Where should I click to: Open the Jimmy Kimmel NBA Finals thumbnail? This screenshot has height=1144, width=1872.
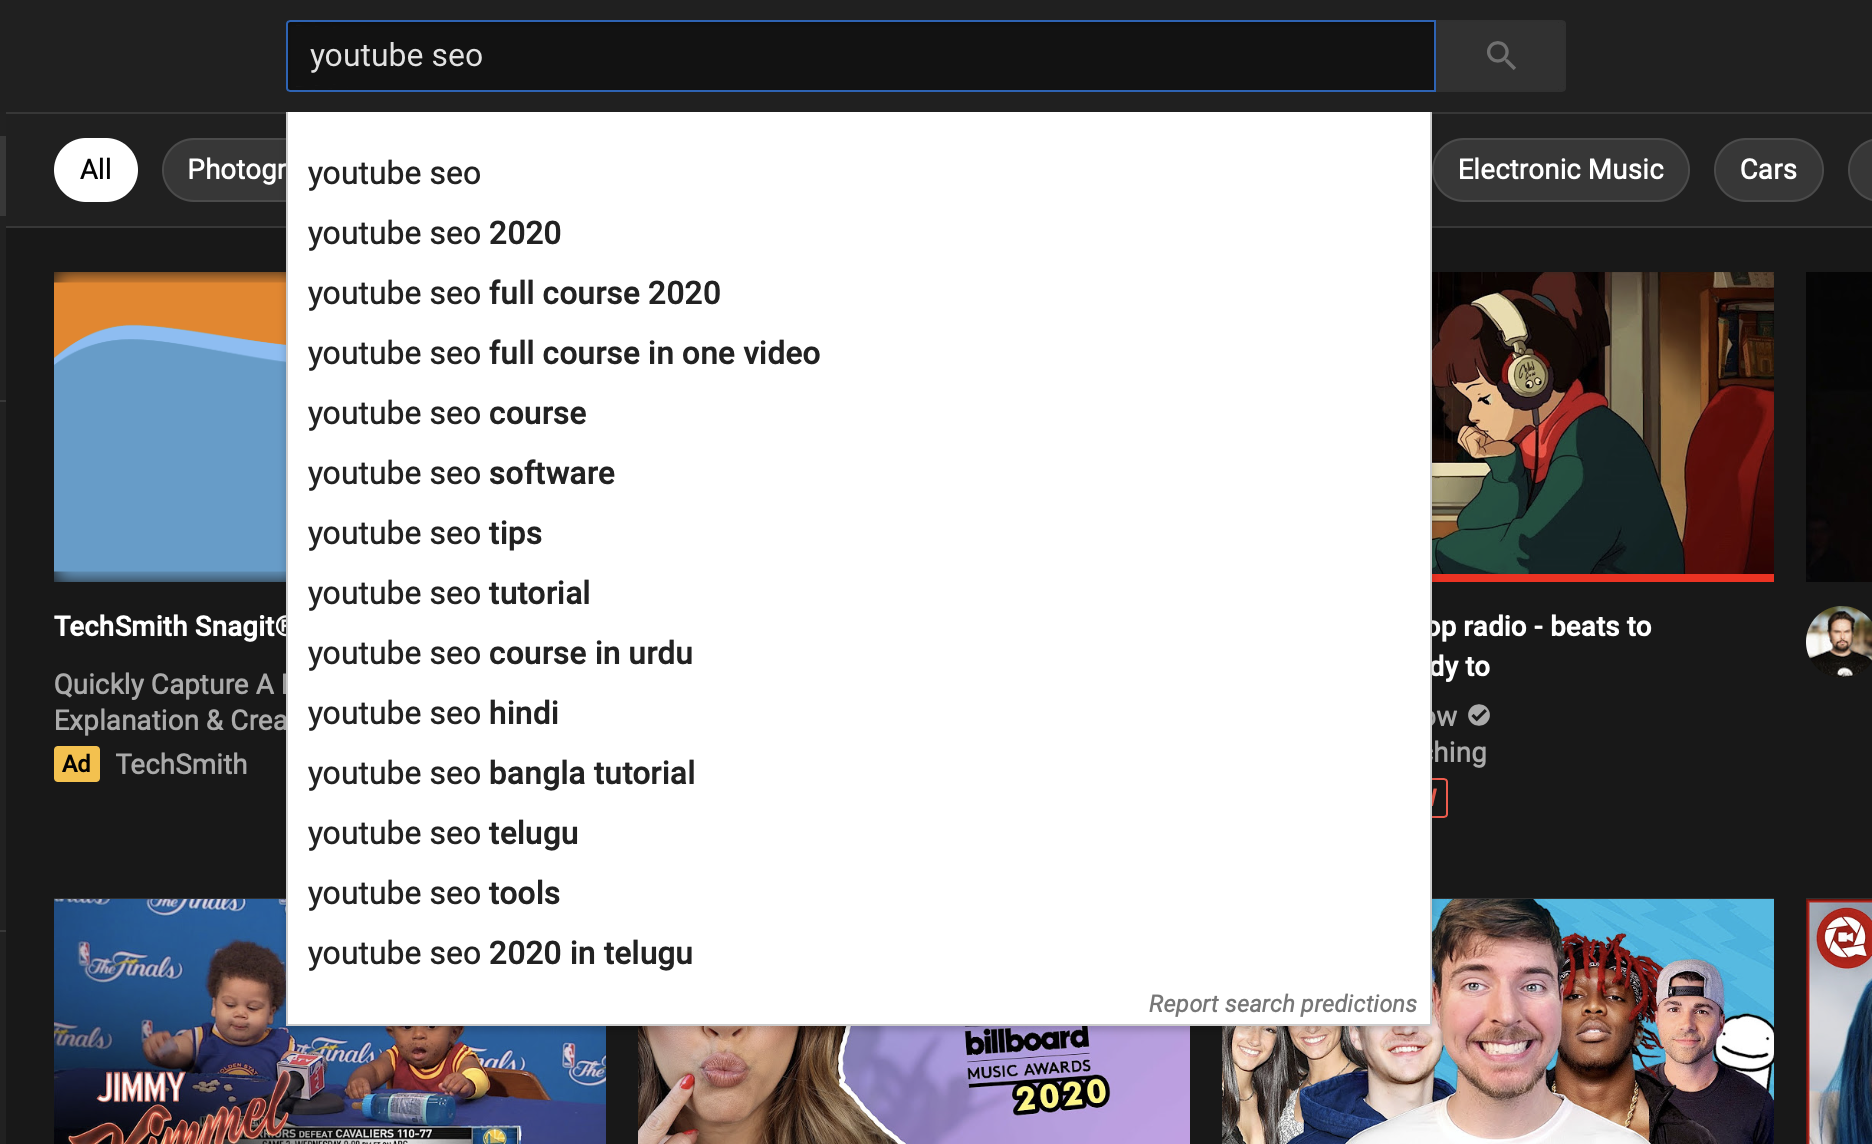coord(170,1020)
